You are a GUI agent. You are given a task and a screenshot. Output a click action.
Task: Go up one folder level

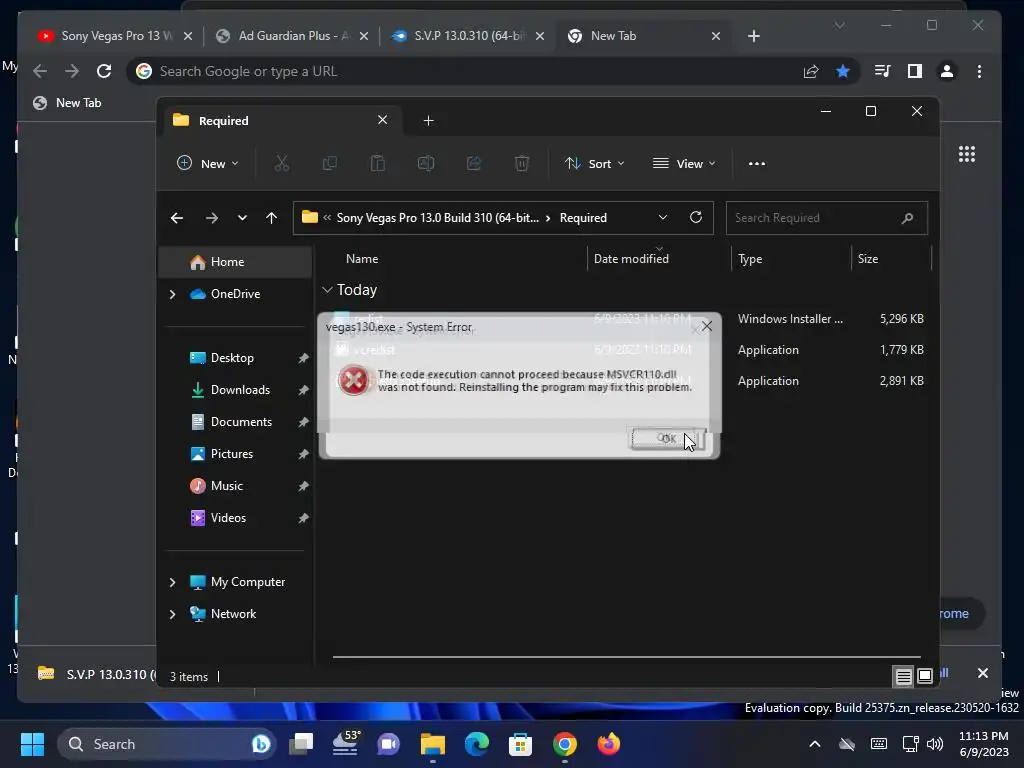point(272,218)
